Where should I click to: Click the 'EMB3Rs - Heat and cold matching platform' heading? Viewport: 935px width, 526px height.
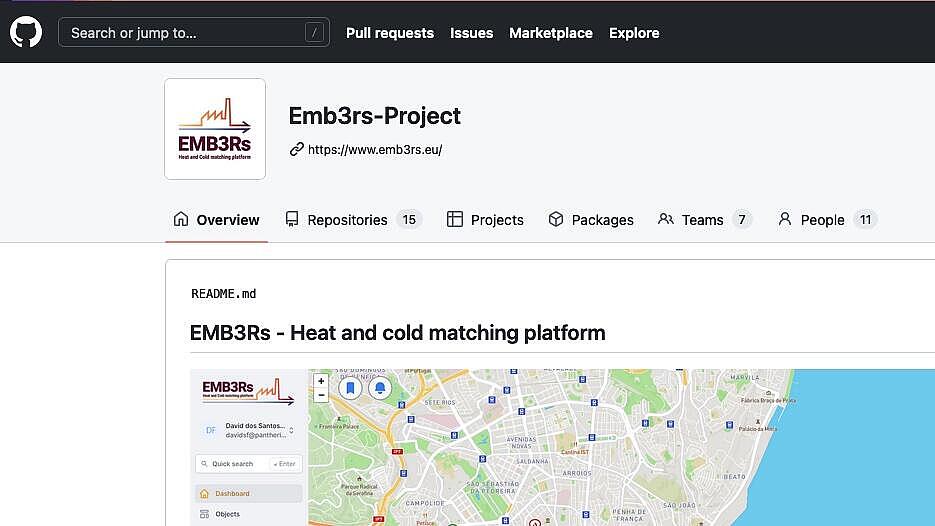tap(397, 333)
